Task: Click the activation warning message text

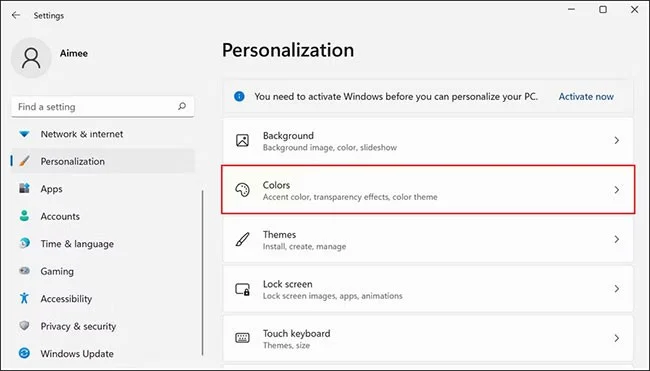Action: tap(396, 97)
